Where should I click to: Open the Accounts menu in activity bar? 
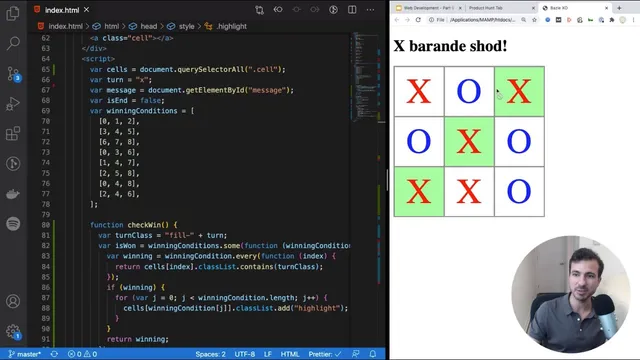[13, 301]
